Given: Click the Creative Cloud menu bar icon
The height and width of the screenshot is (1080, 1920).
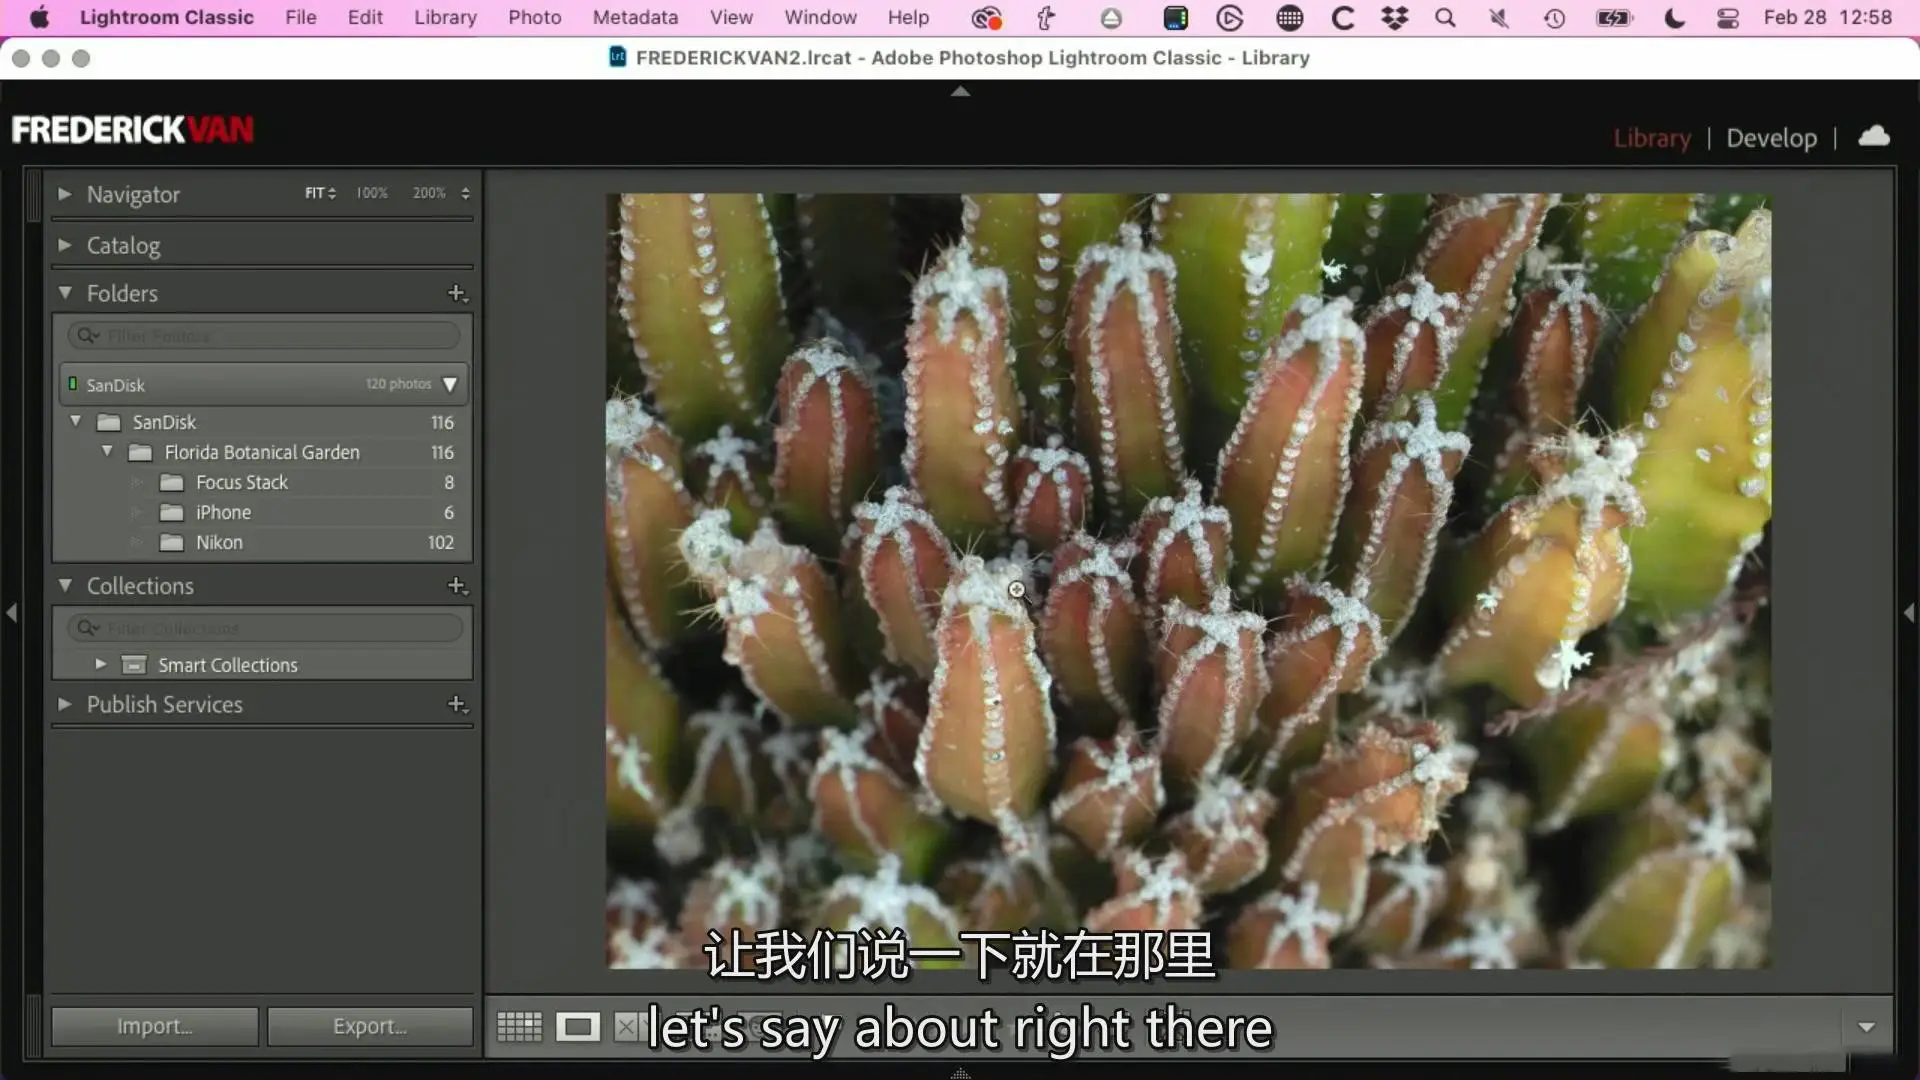Looking at the screenshot, I should 986,17.
